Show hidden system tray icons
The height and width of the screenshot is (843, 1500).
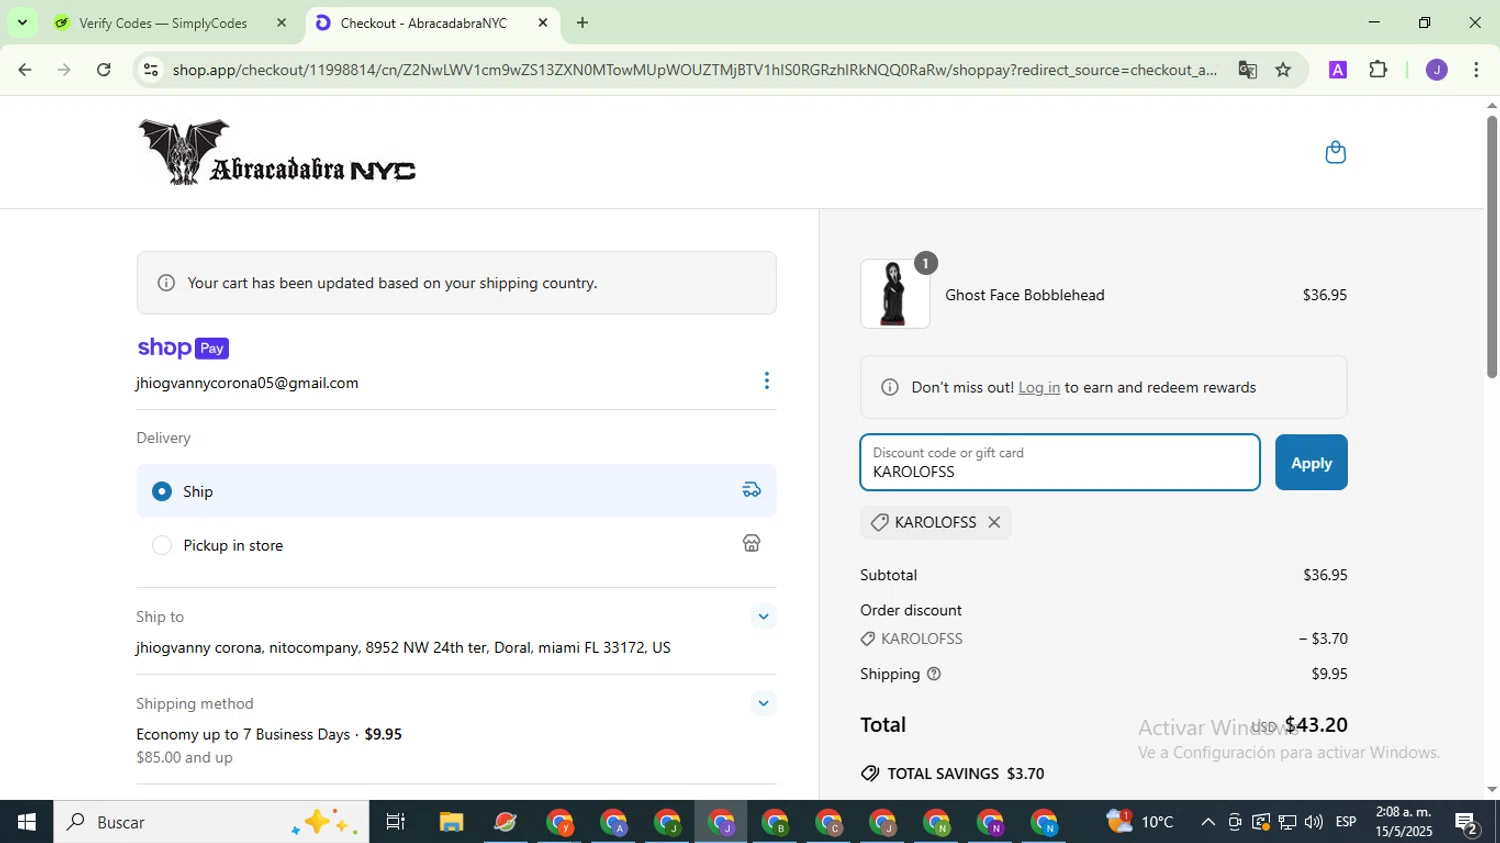click(x=1208, y=822)
